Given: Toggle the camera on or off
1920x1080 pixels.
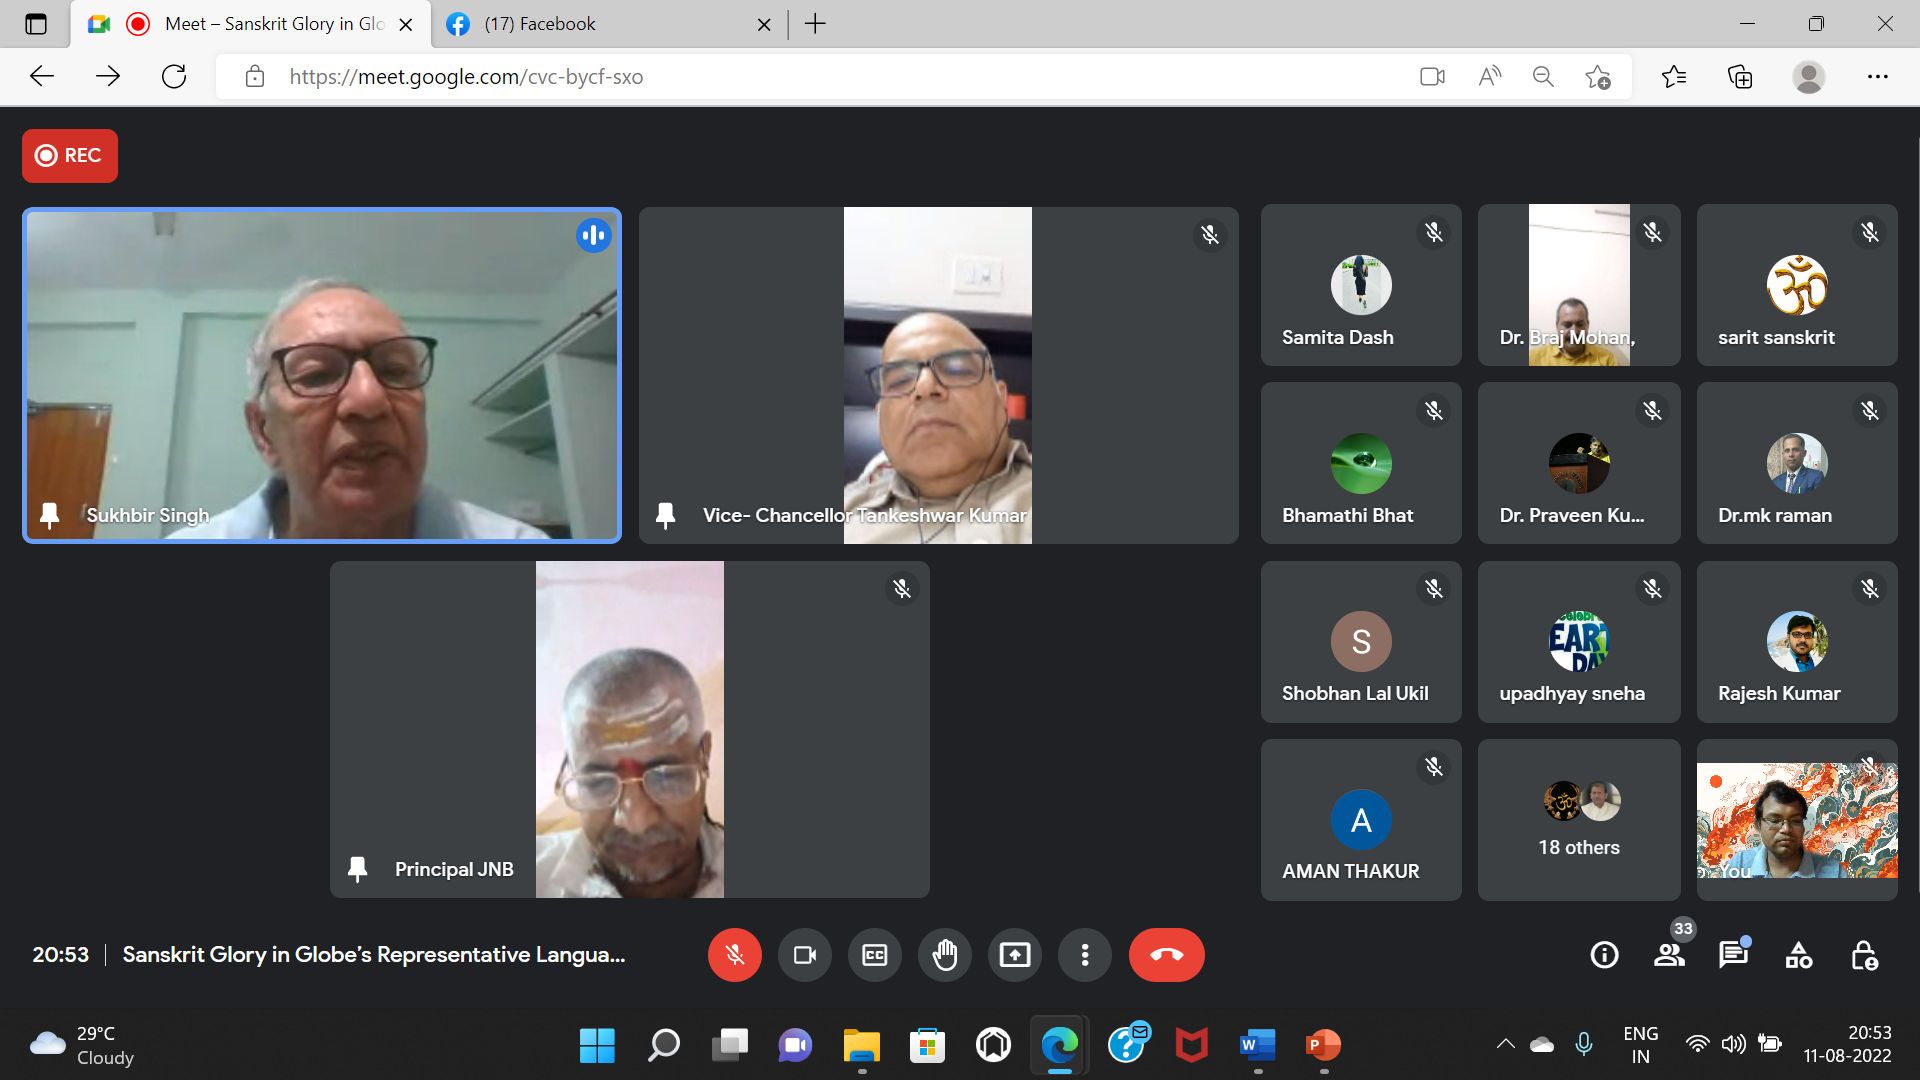Looking at the screenshot, I should coord(804,955).
